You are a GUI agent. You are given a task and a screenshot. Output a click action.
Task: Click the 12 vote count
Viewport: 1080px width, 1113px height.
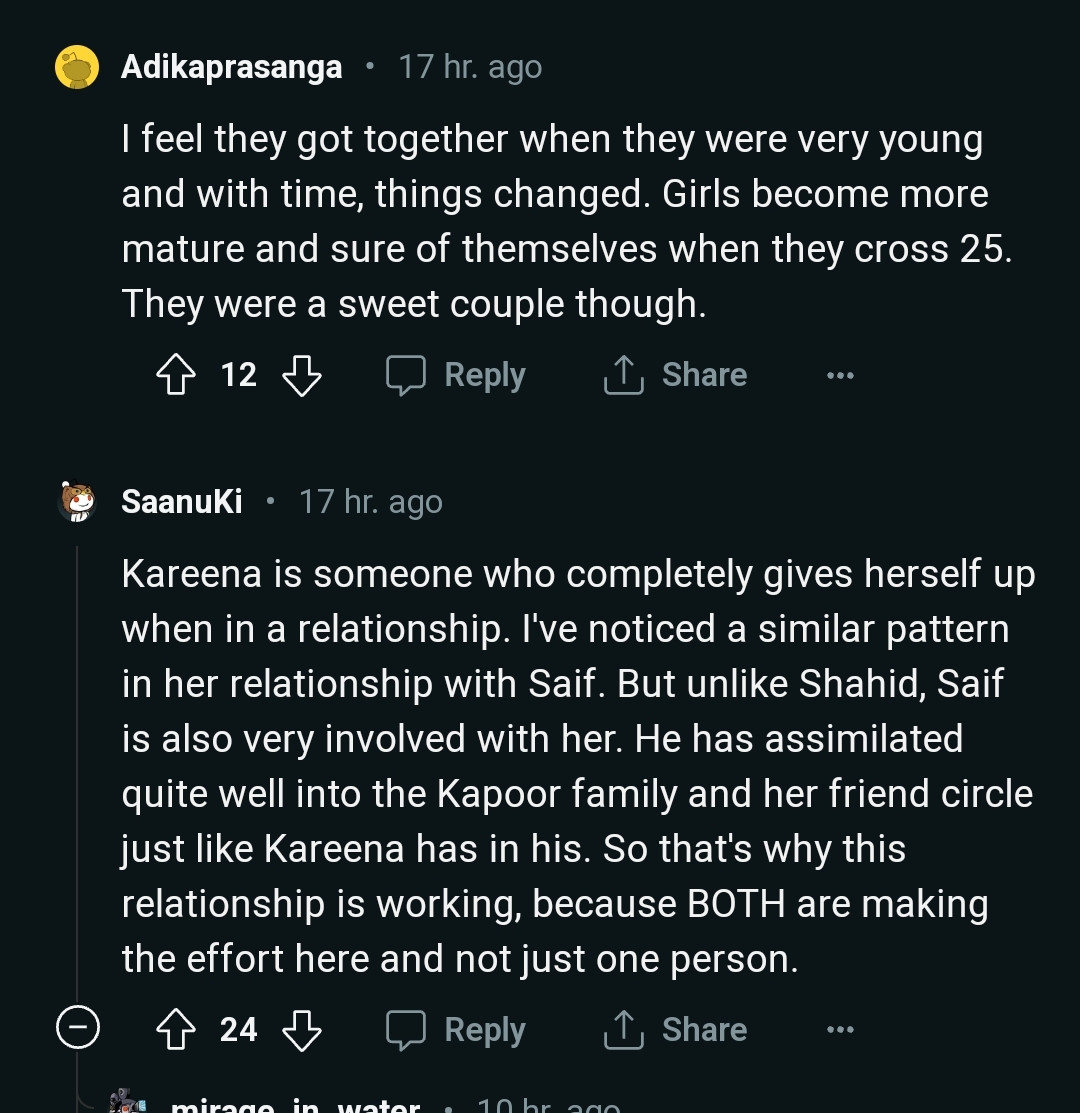pos(238,376)
